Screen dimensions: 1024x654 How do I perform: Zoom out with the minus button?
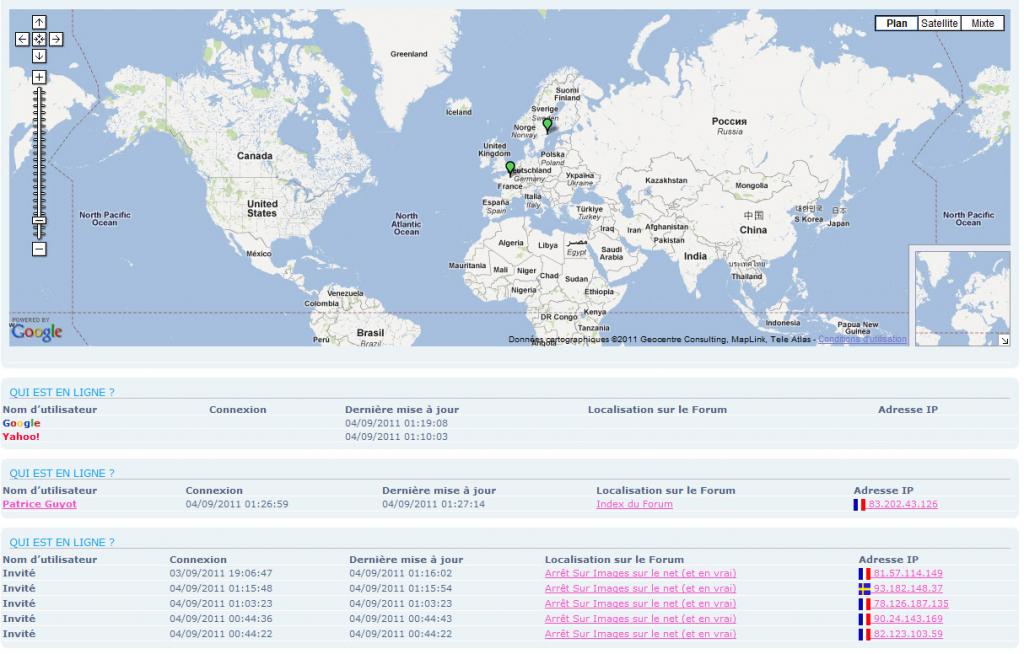[x=39, y=249]
